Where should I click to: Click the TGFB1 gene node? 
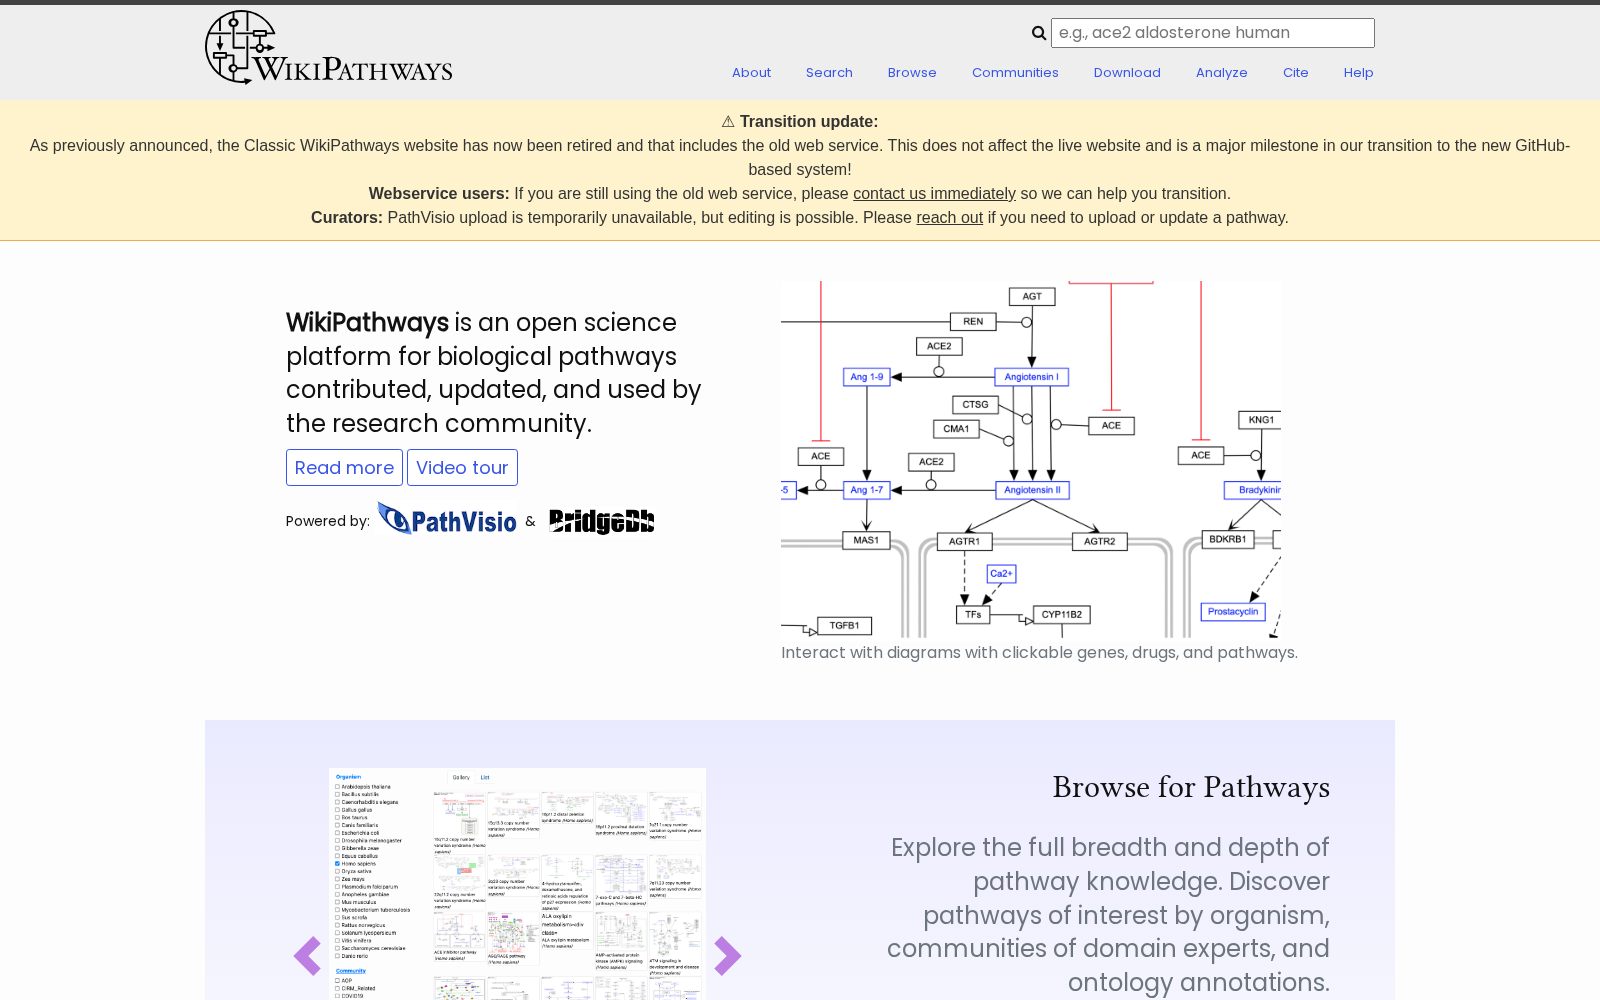[844, 626]
